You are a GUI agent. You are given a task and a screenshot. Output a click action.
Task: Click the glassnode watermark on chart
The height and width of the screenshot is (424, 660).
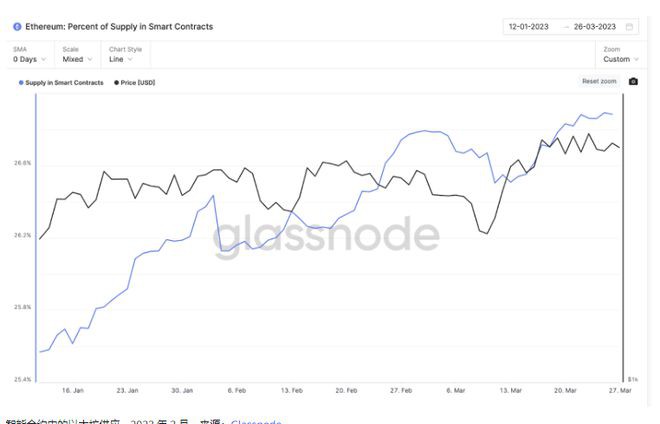click(x=325, y=235)
